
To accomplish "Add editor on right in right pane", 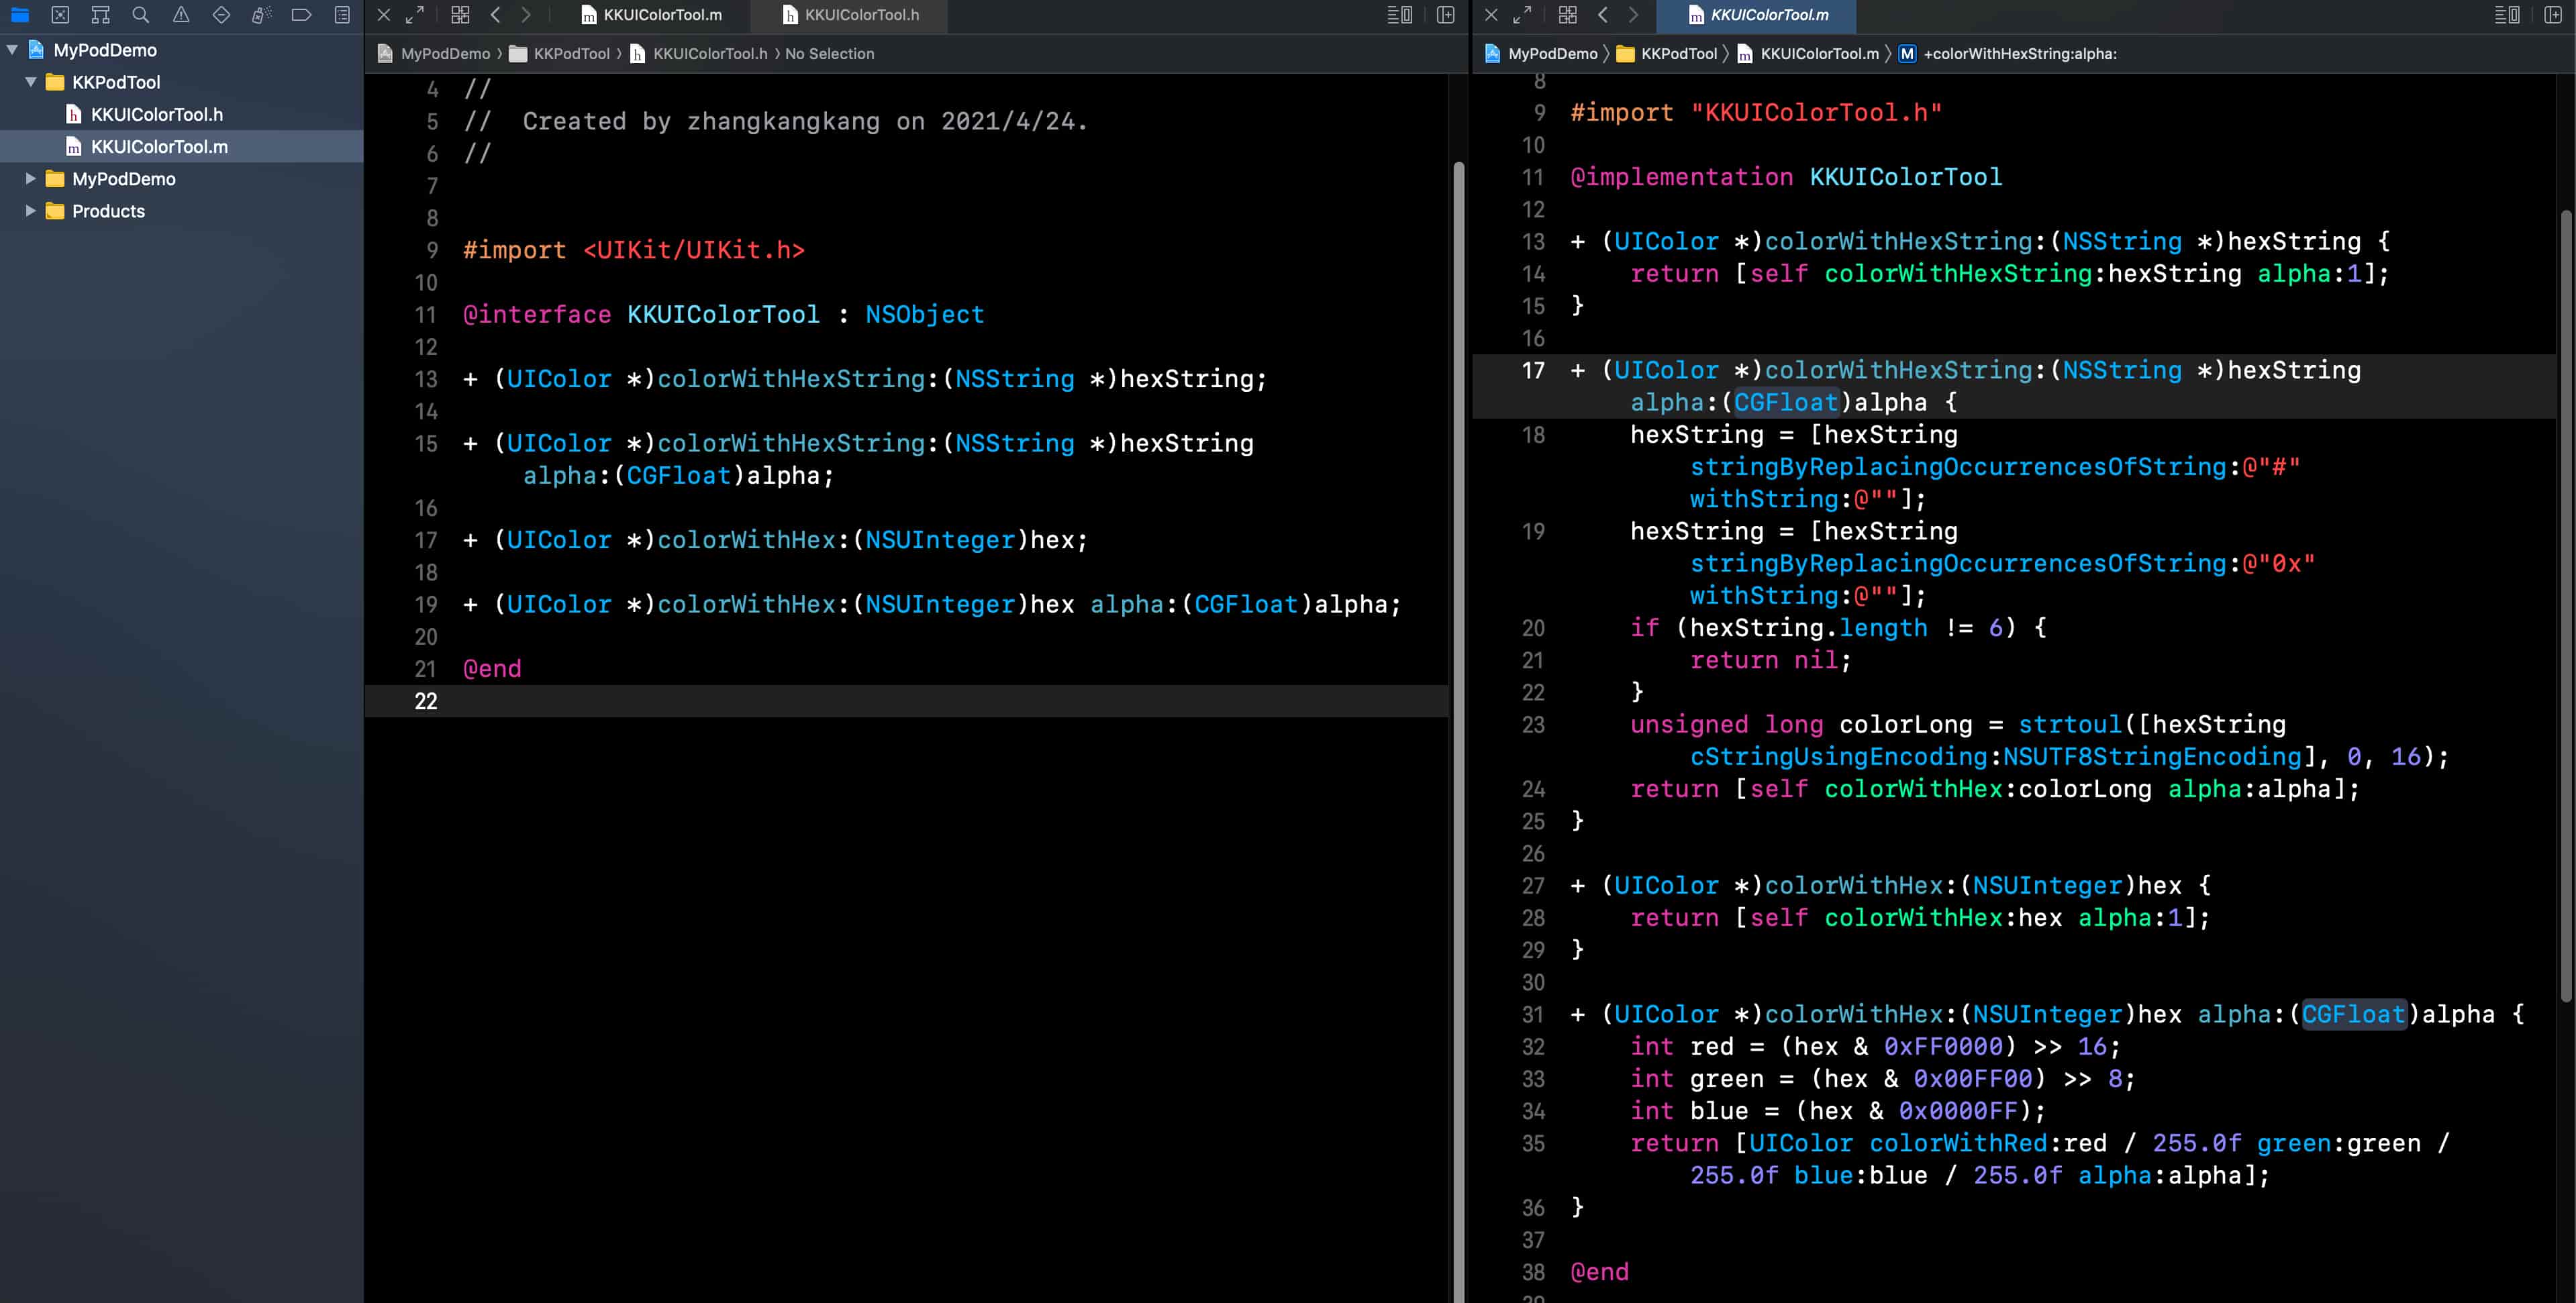I will tap(2552, 15).
